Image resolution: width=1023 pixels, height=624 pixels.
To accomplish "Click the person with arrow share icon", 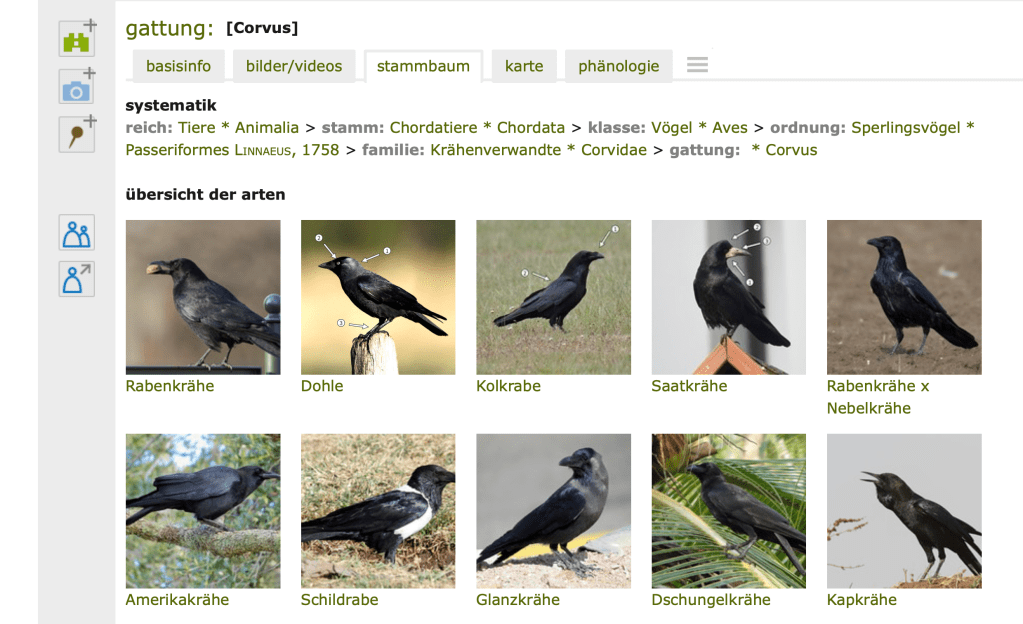I will (76, 279).
